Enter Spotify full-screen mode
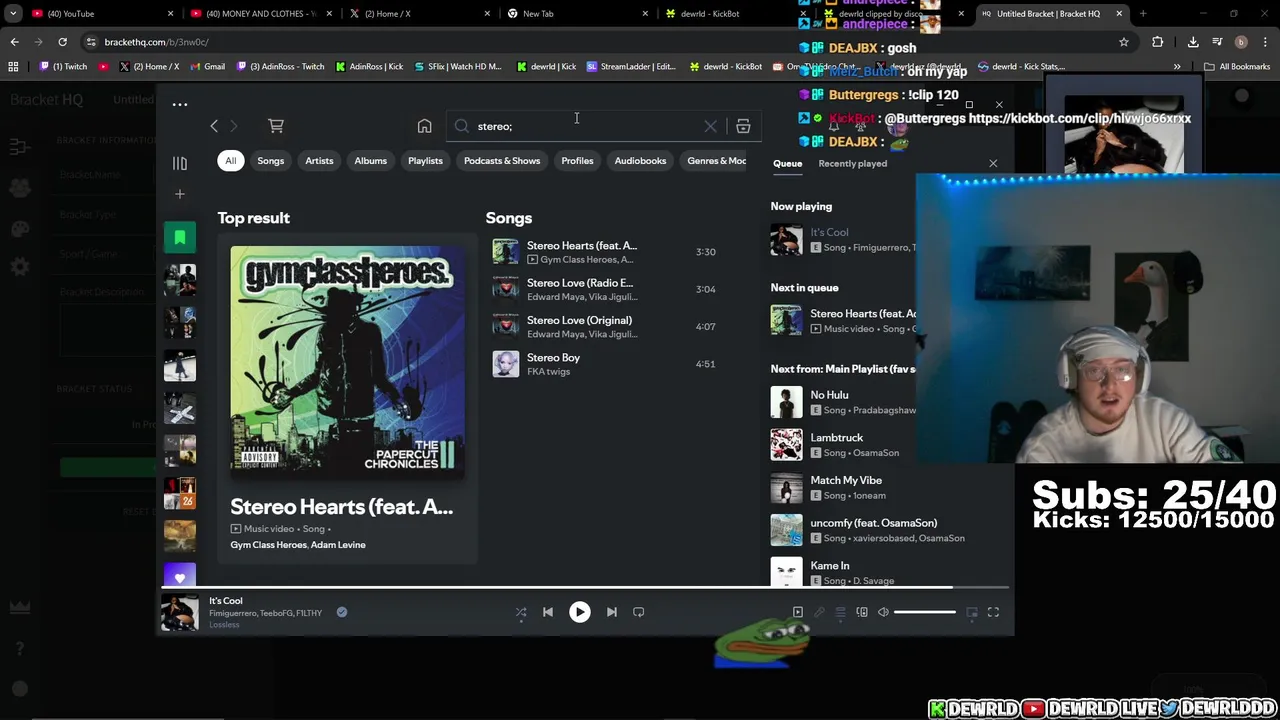 click(993, 612)
